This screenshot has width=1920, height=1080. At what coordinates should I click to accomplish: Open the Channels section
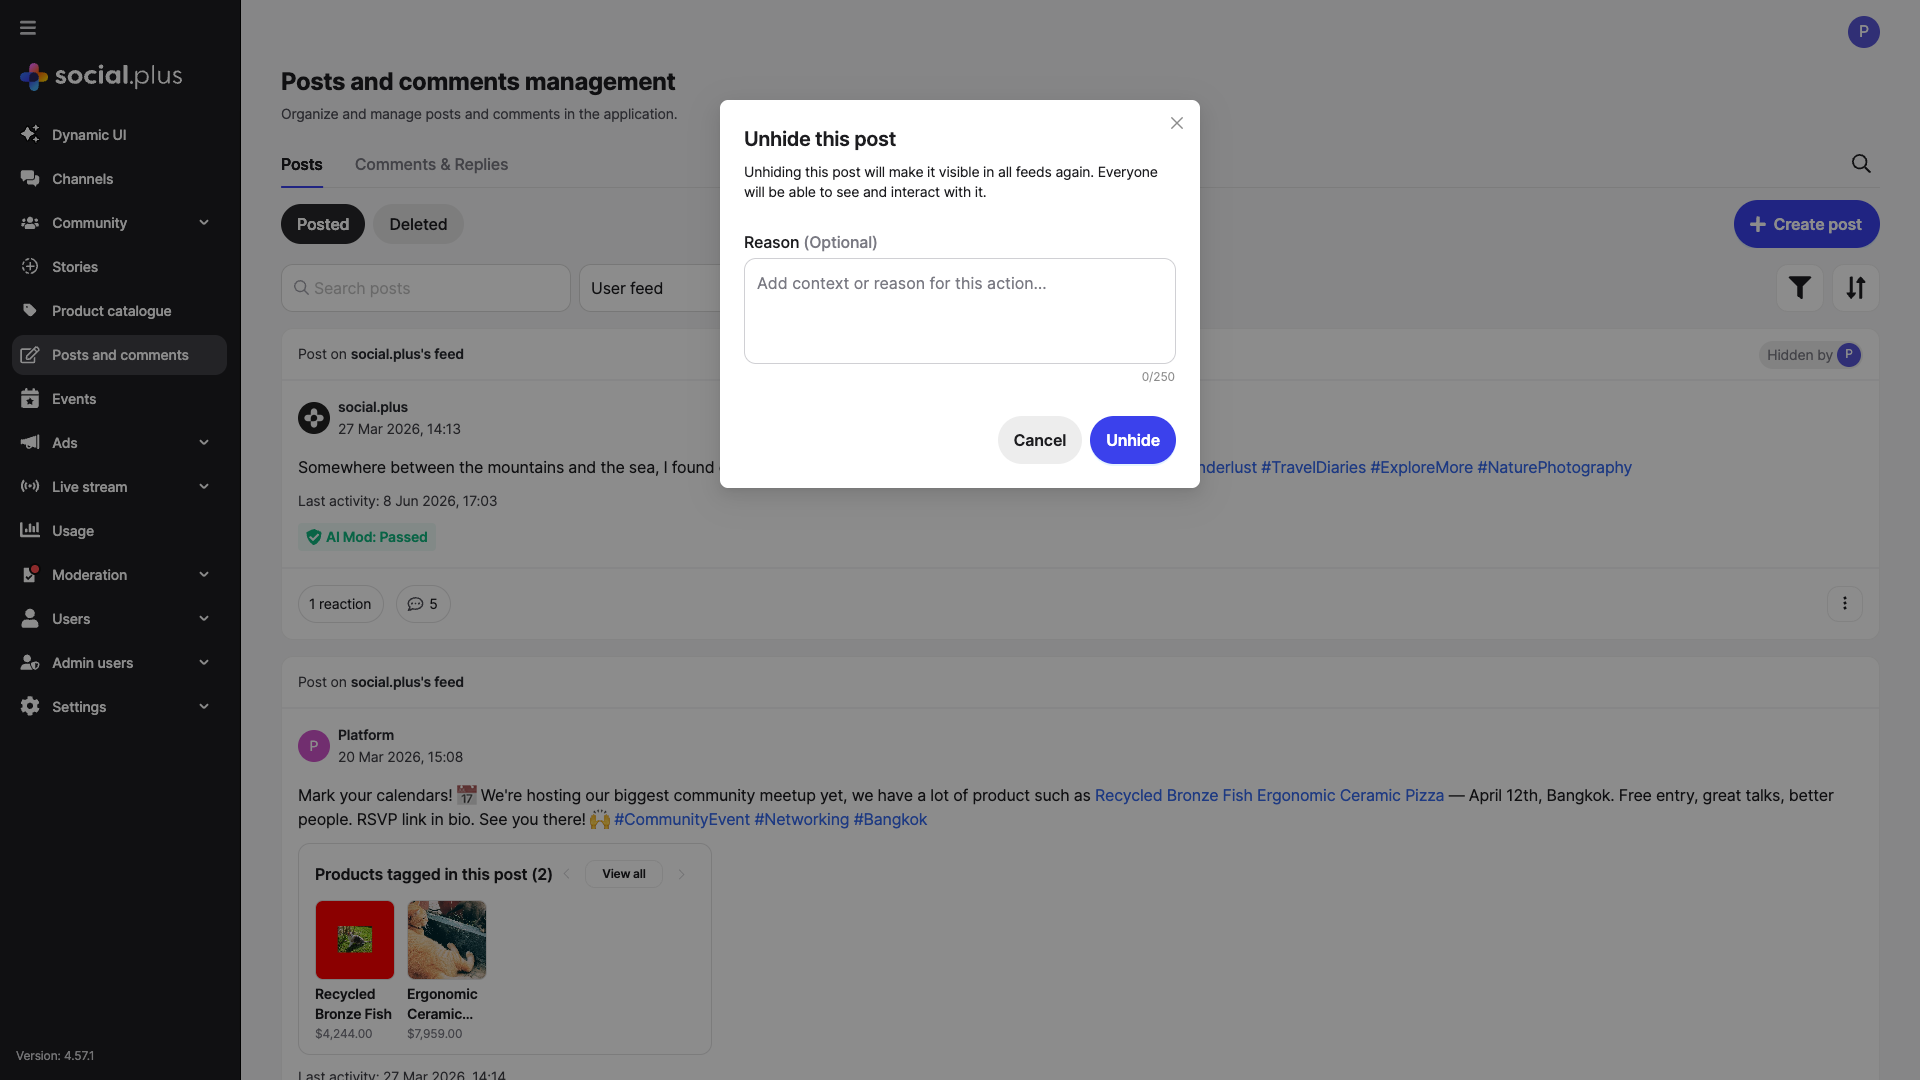[119, 179]
